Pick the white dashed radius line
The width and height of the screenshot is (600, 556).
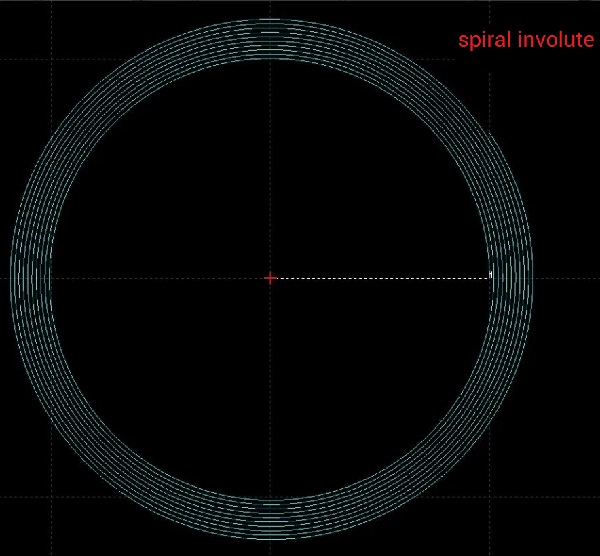click(x=380, y=277)
